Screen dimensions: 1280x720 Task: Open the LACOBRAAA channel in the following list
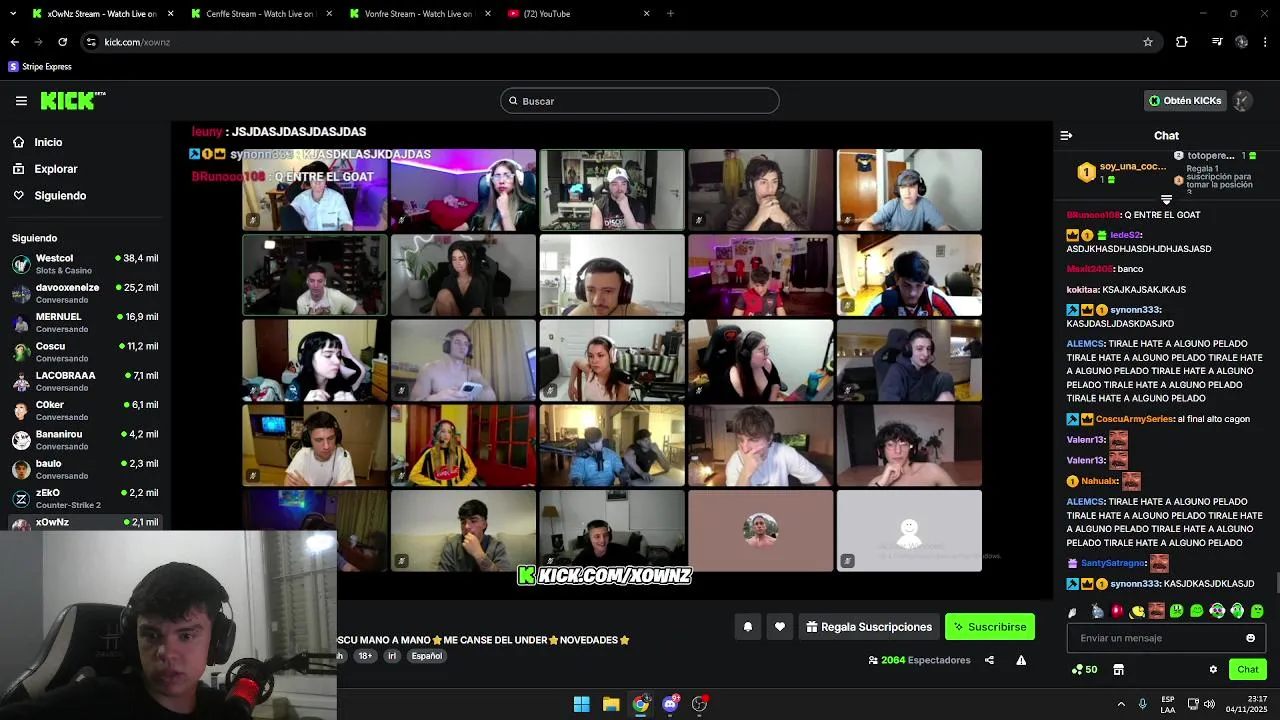pyautogui.click(x=85, y=381)
